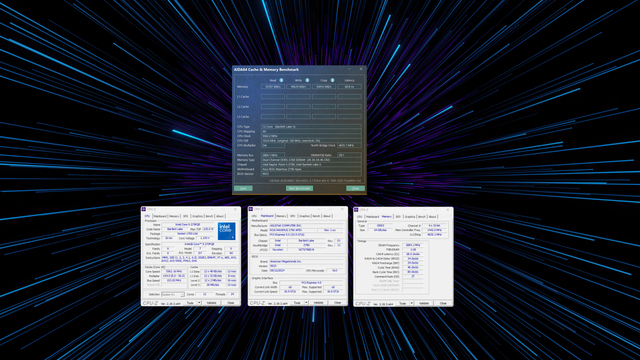Click the Cores count value in CPU-Z
This screenshot has height=360, width=640.
point(204,294)
